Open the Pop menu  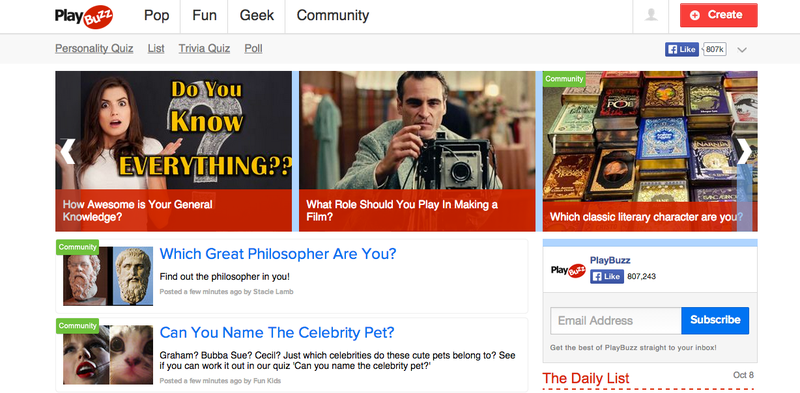click(156, 16)
